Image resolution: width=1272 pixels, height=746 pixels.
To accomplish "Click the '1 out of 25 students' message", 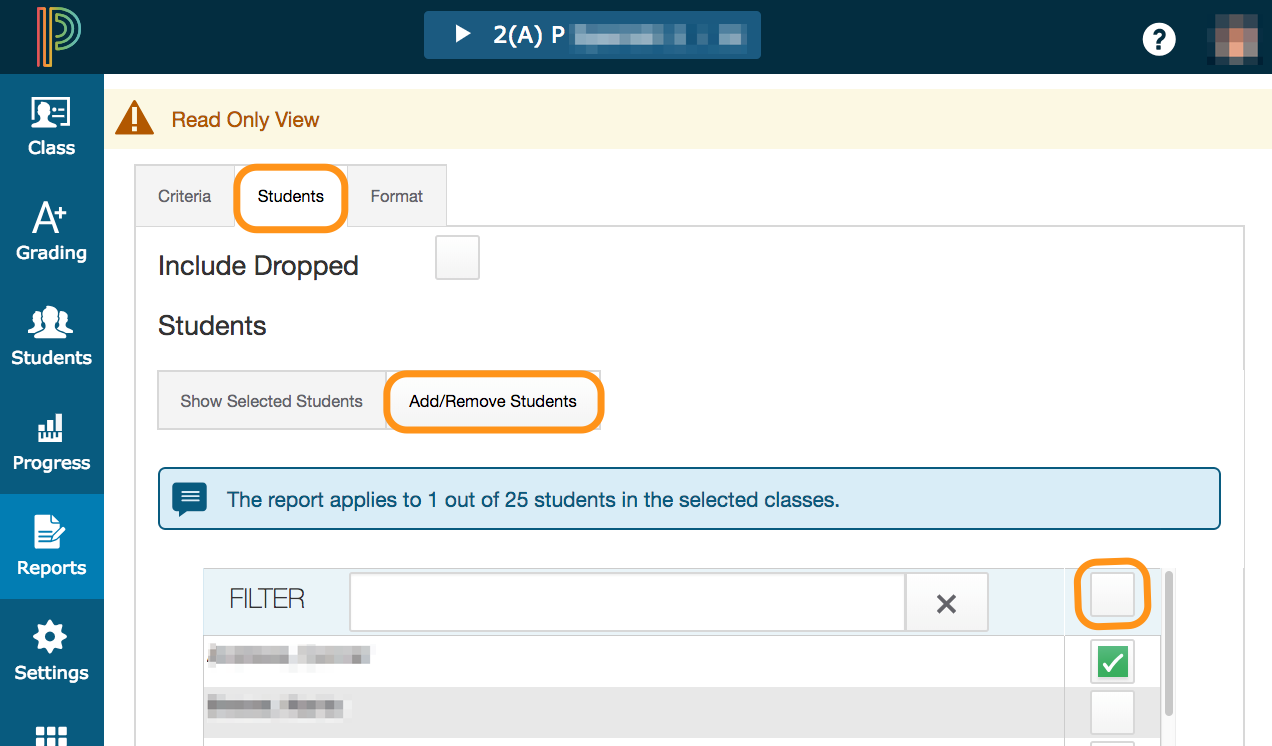I will 533,499.
